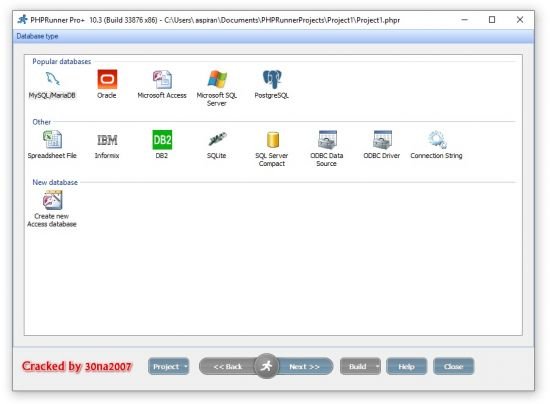
Task: Proceed with the Next >> button
Action: click(x=304, y=366)
